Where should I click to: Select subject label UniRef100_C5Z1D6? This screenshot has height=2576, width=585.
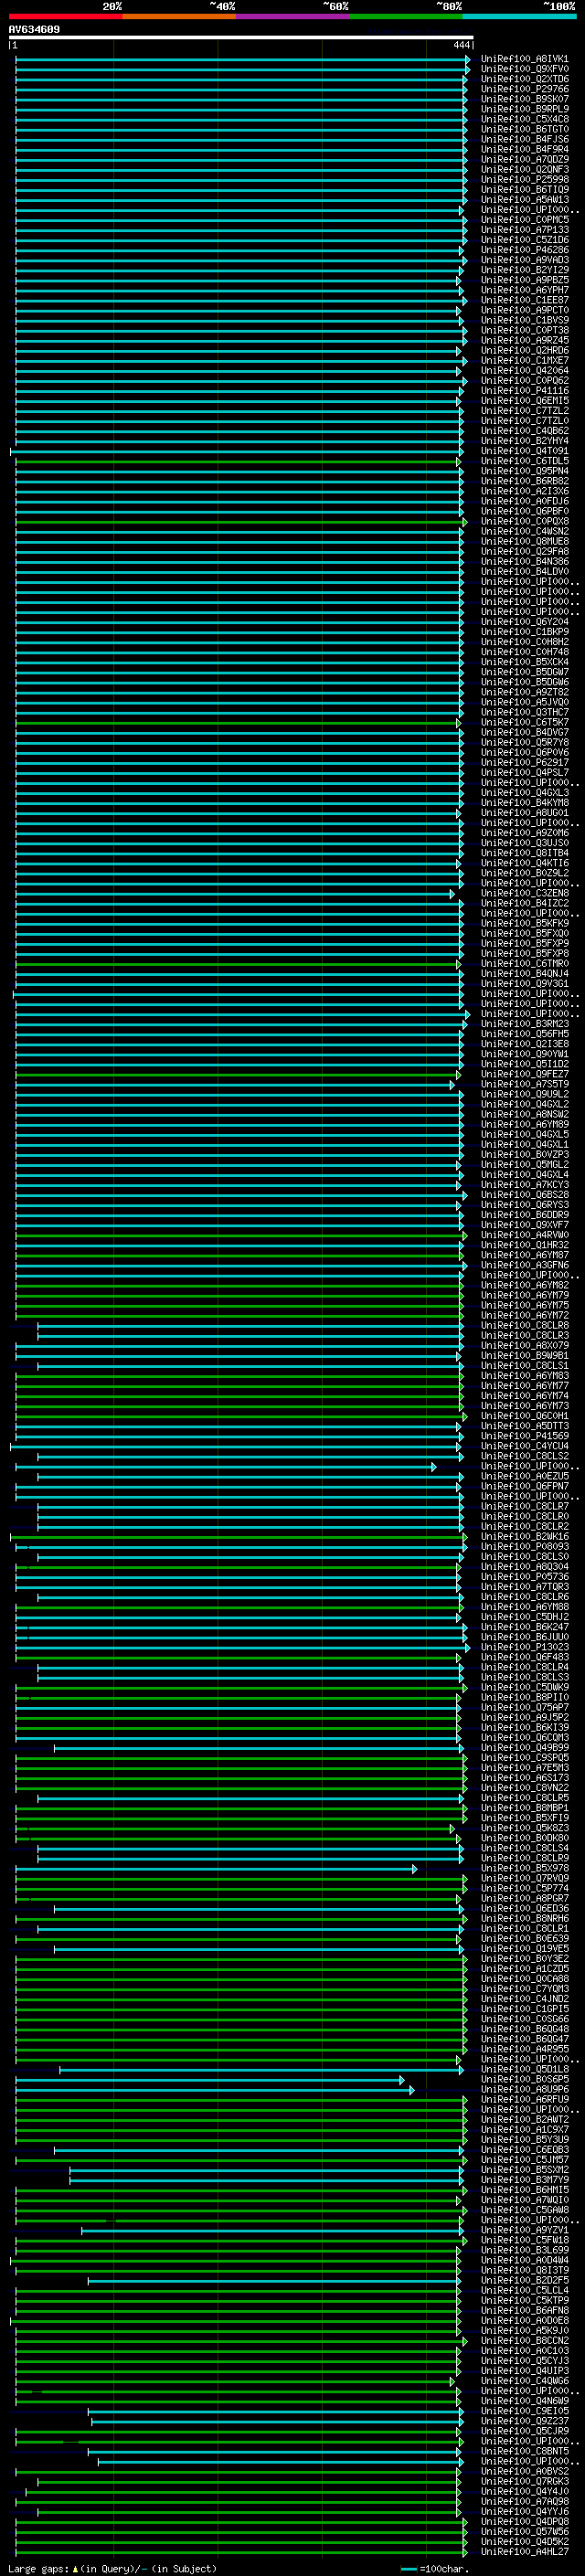pos(524,240)
